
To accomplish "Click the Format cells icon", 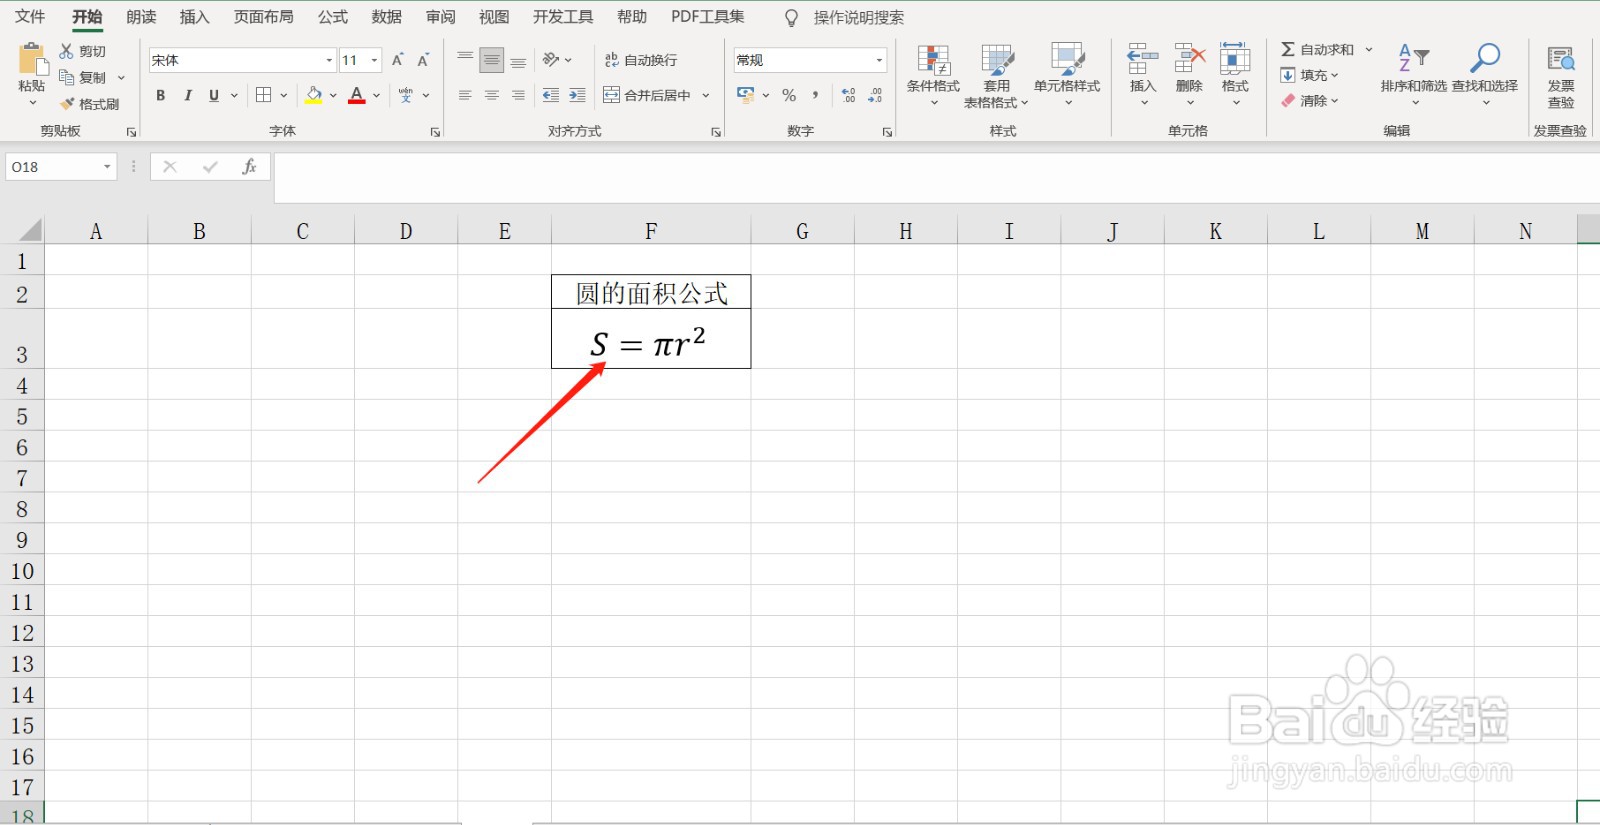I will (x=1235, y=59).
